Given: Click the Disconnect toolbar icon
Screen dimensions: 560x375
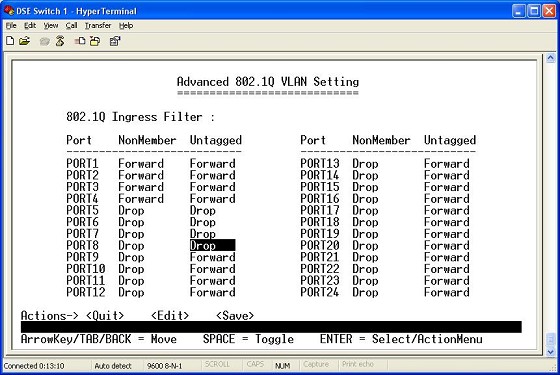Looking at the screenshot, I should [x=60, y=41].
